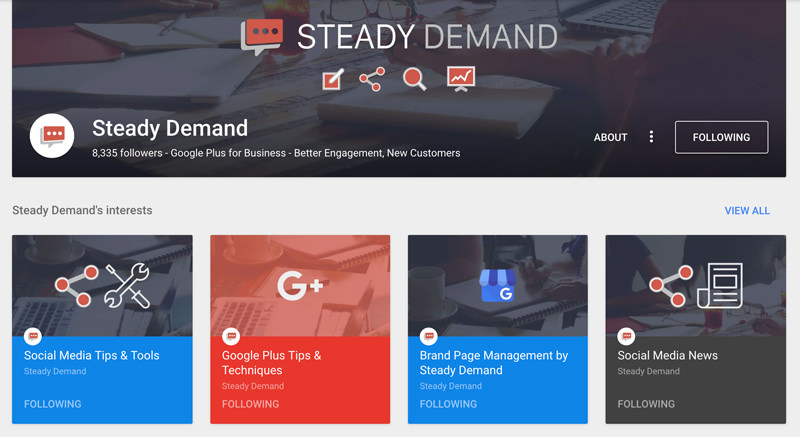
Task: Click the Google My Business store icon
Action: coord(497,286)
